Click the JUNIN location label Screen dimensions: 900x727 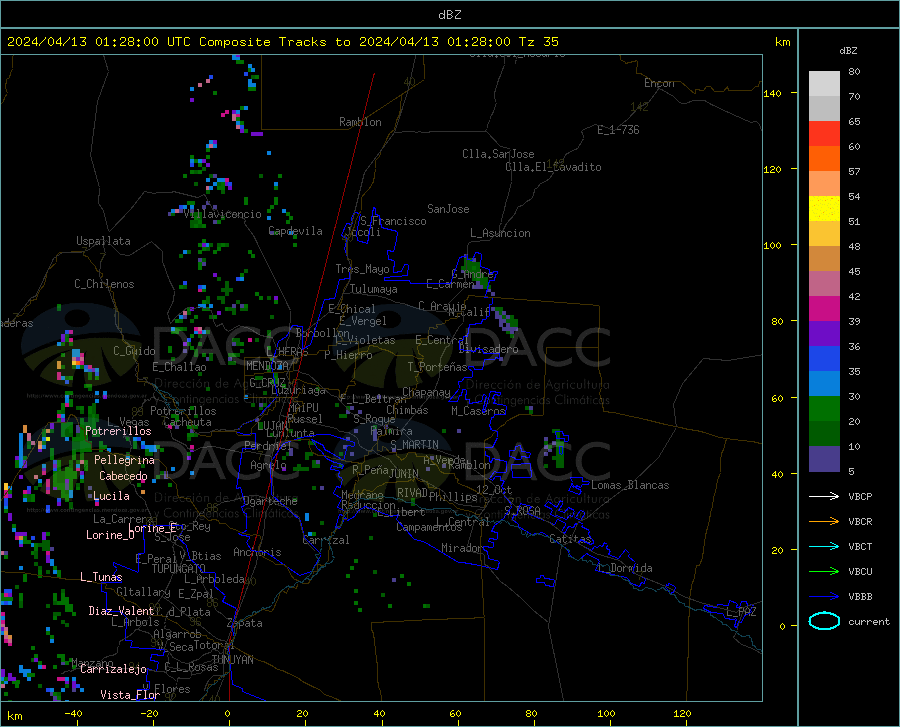tap(404, 473)
